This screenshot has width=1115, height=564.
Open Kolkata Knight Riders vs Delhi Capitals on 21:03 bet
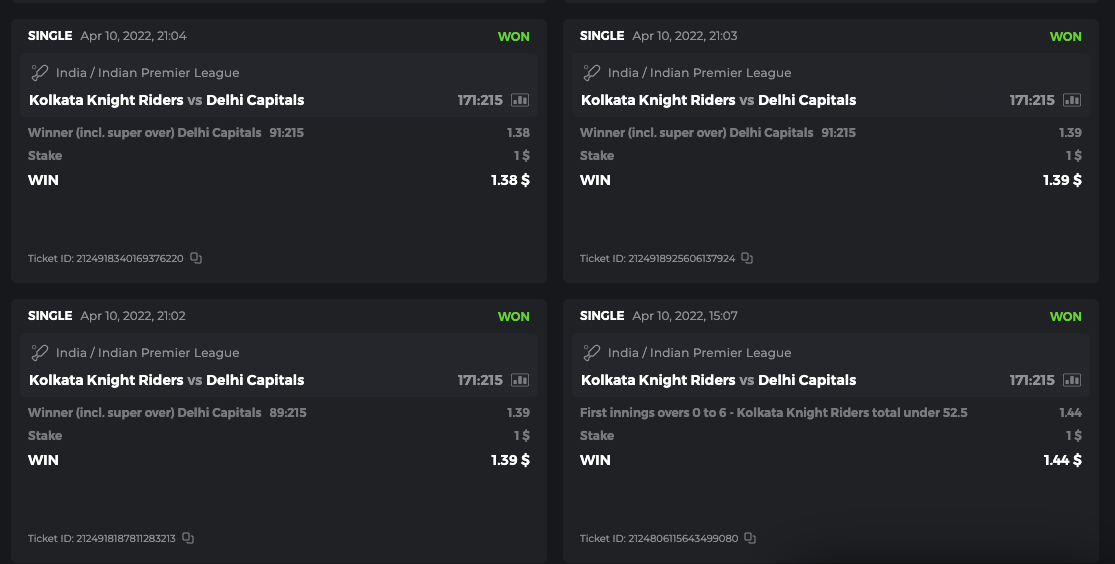(x=718, y=100)
